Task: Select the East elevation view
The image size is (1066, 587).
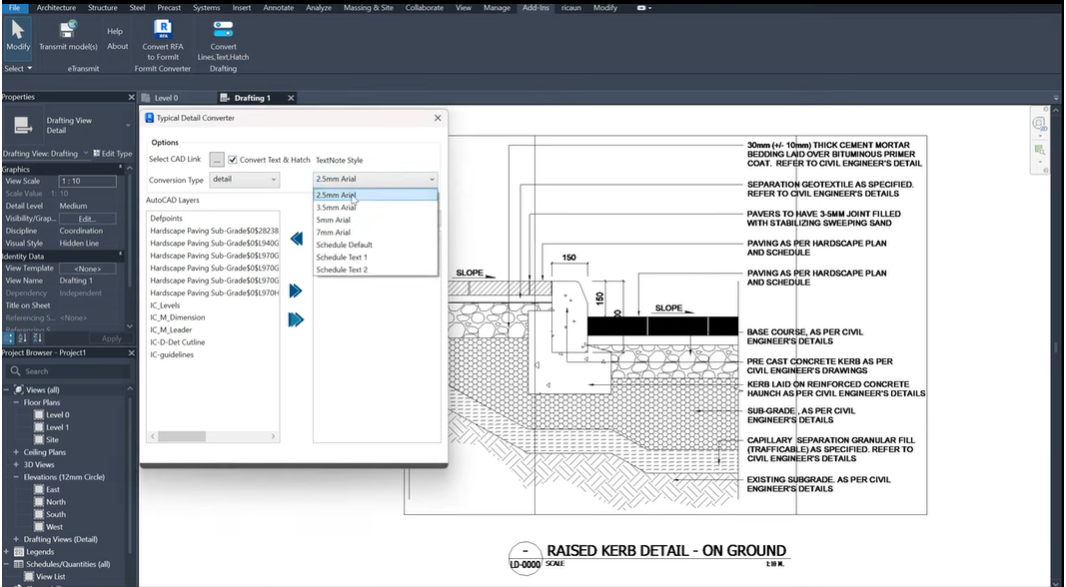Action: pyautogui.click(x=52, y=490)
